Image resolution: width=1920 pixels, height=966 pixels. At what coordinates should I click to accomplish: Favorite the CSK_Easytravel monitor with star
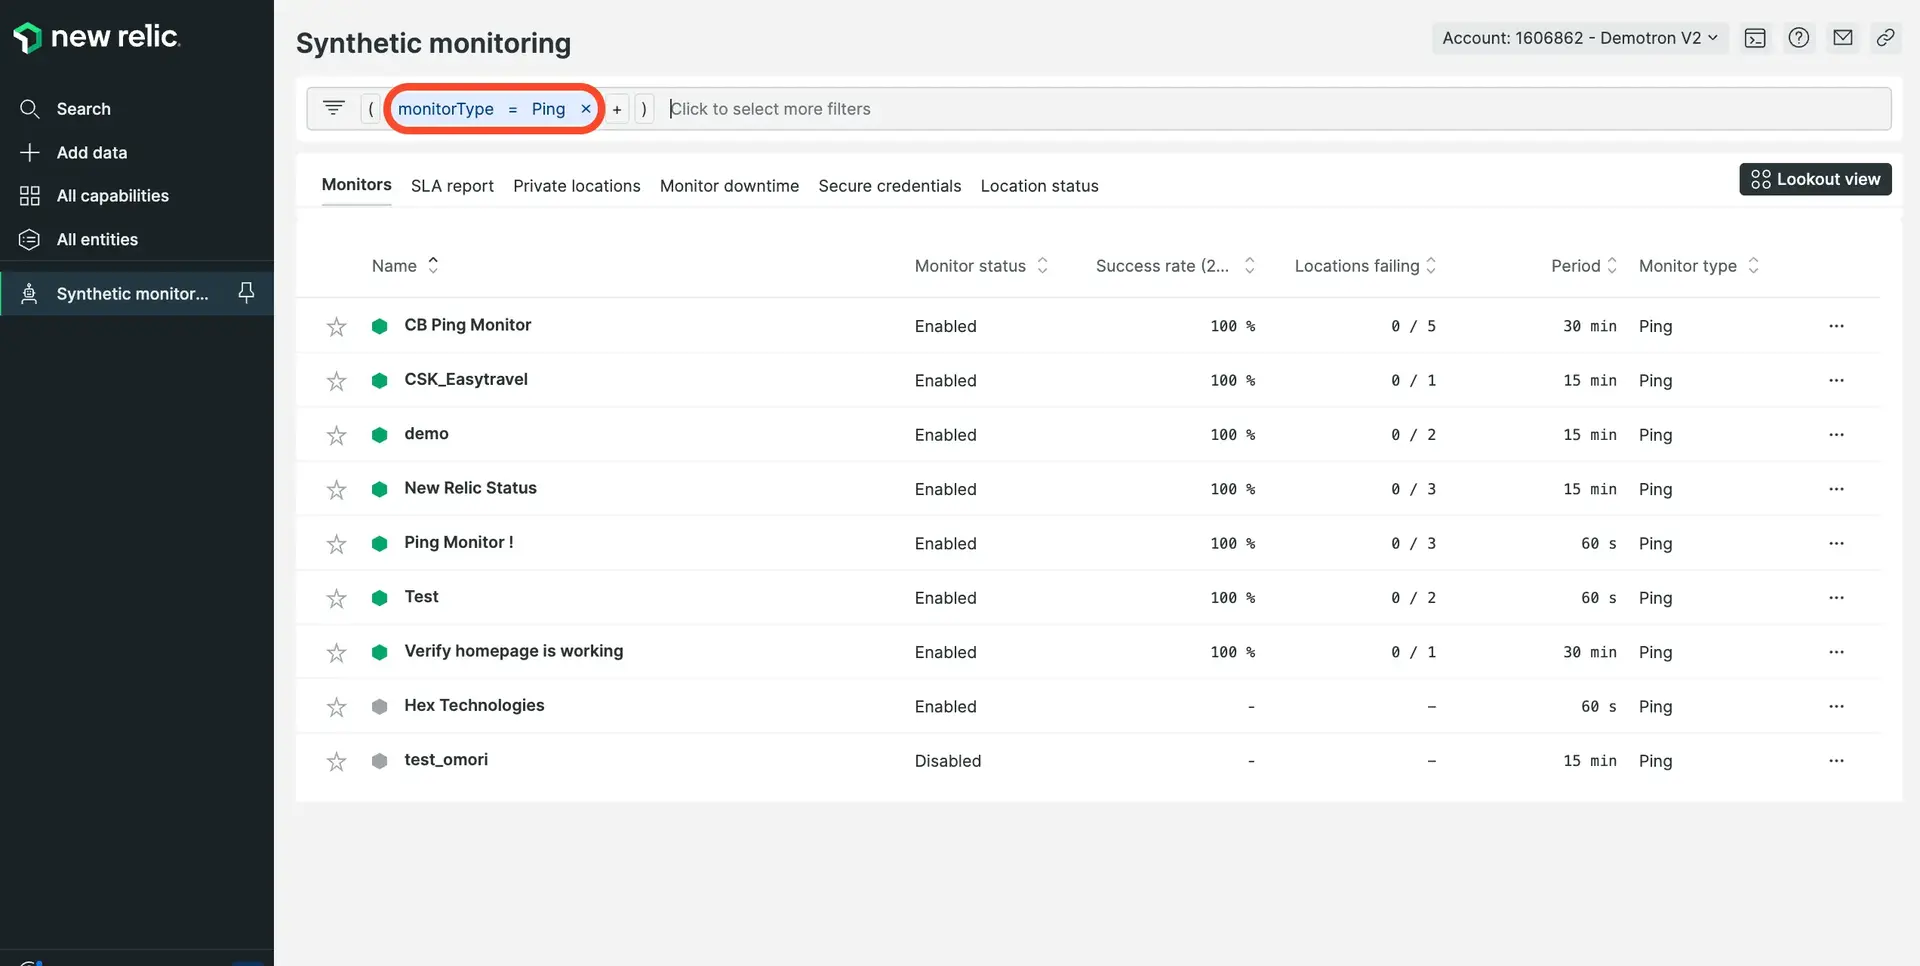pyautogui.click(x=336, y=381)
